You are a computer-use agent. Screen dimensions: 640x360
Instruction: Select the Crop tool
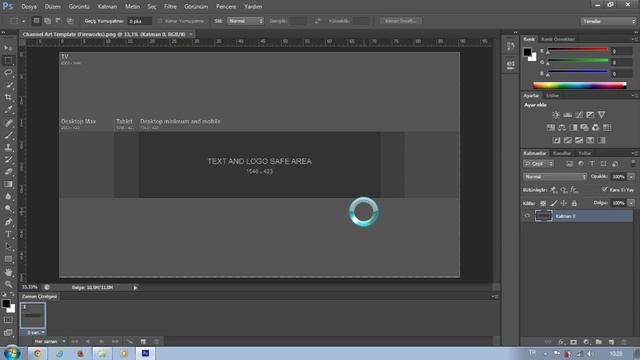(x=8, y=98)
